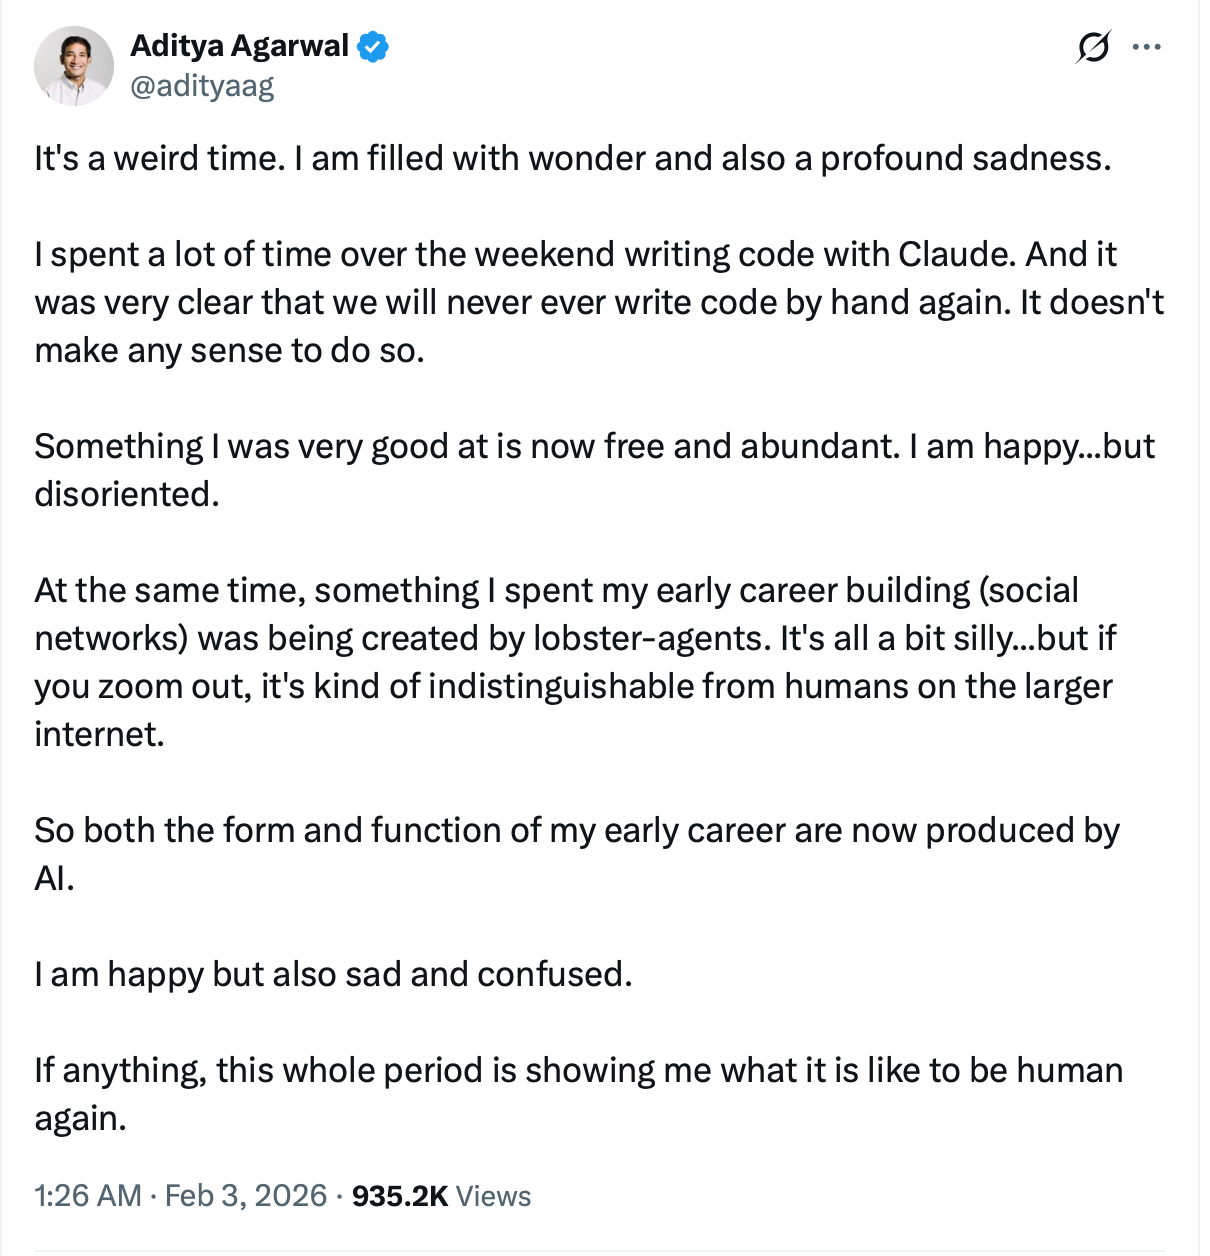Click the display name Aditya Agarwal

point(239,46)
